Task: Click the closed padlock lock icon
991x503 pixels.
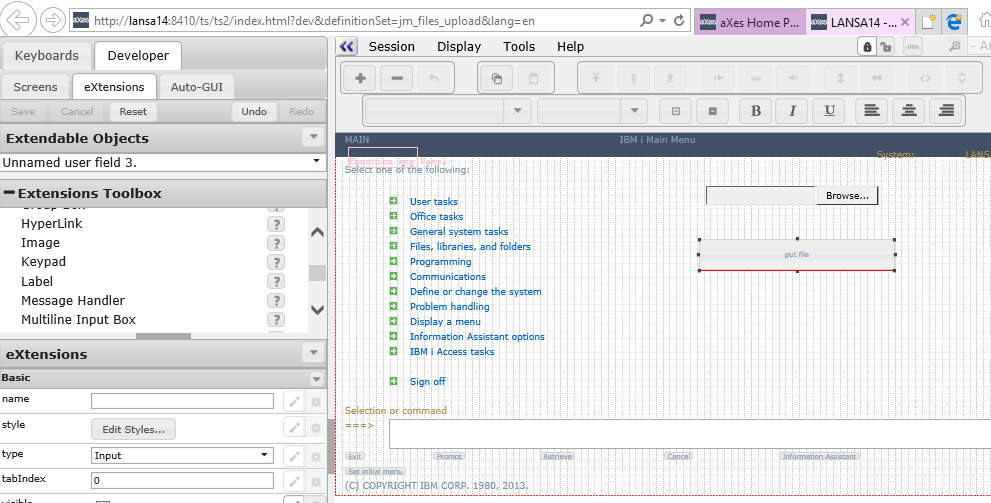Action: pyautogui.click(x=866, y=47)
